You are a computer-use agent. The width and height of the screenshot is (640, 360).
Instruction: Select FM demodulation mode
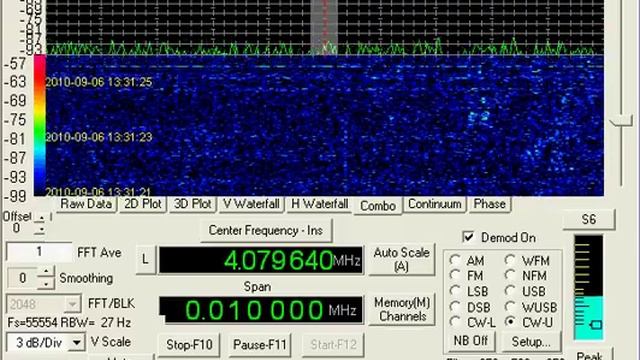coord(456,276)
